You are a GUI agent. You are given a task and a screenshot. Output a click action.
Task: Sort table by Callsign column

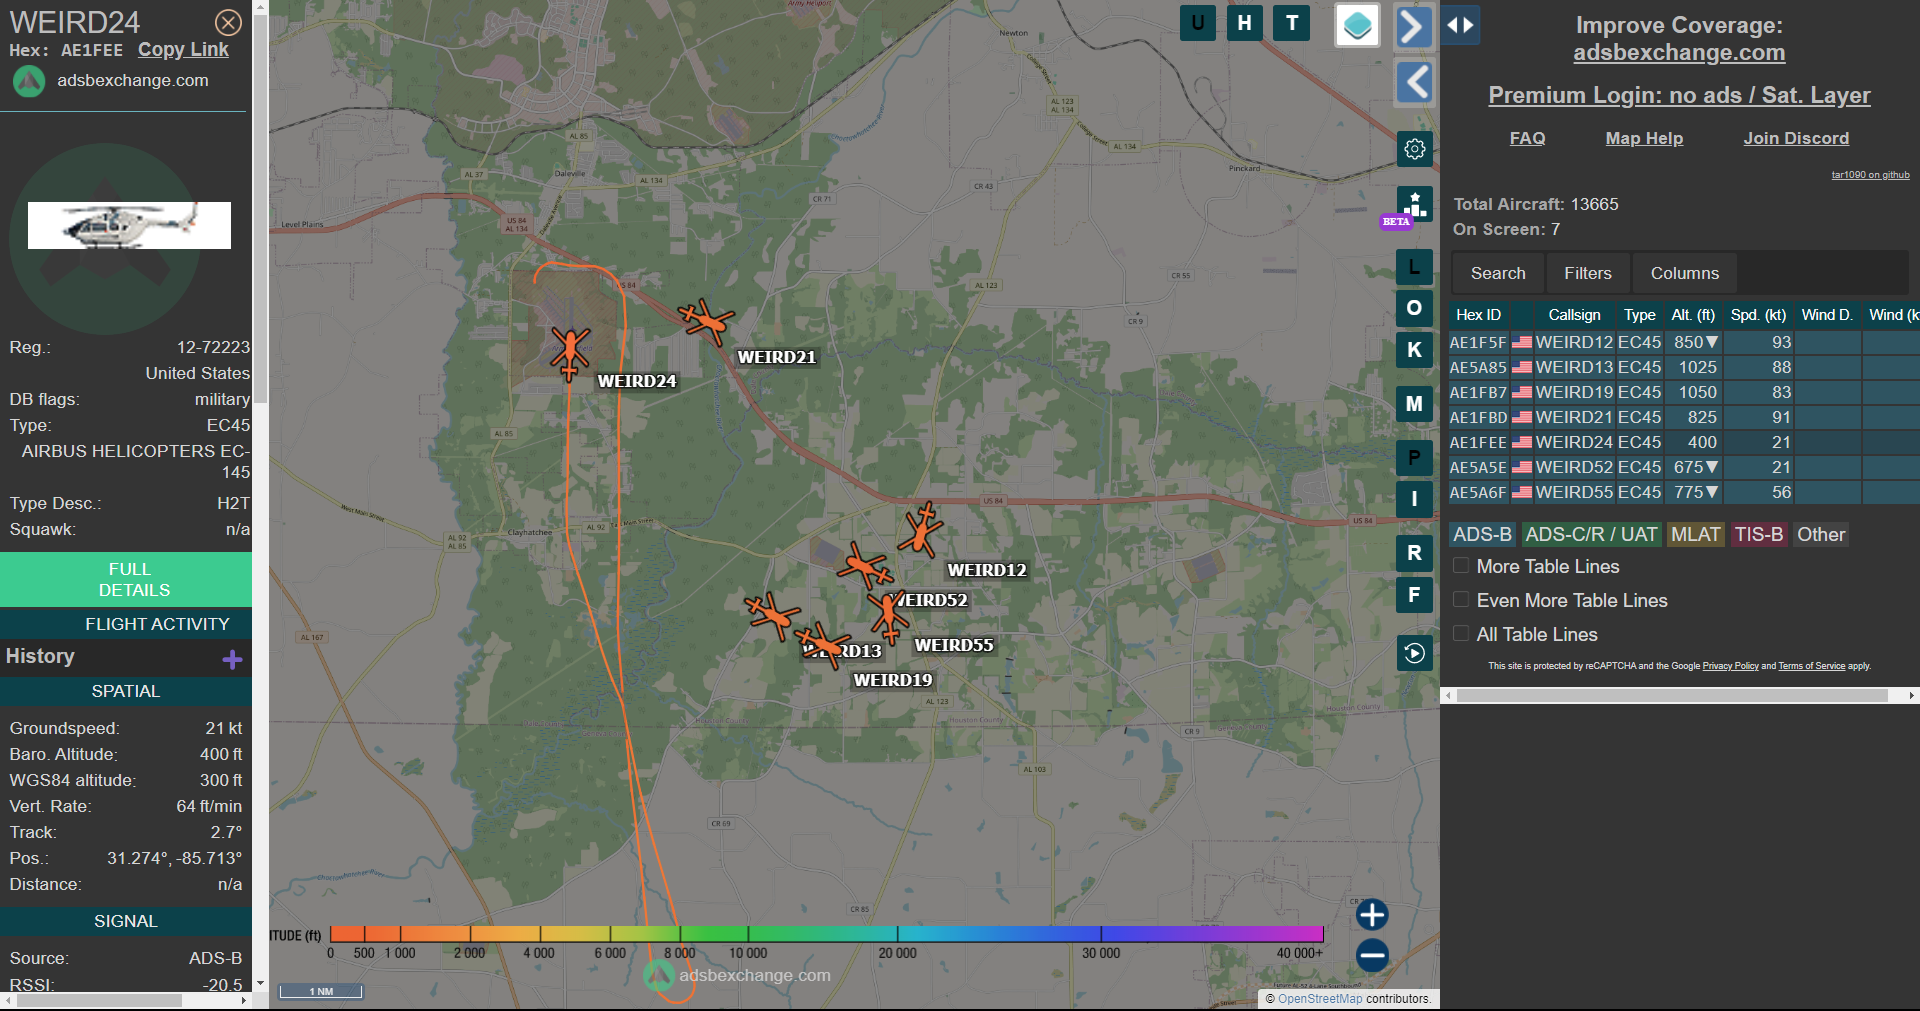tap(1574, 315)
